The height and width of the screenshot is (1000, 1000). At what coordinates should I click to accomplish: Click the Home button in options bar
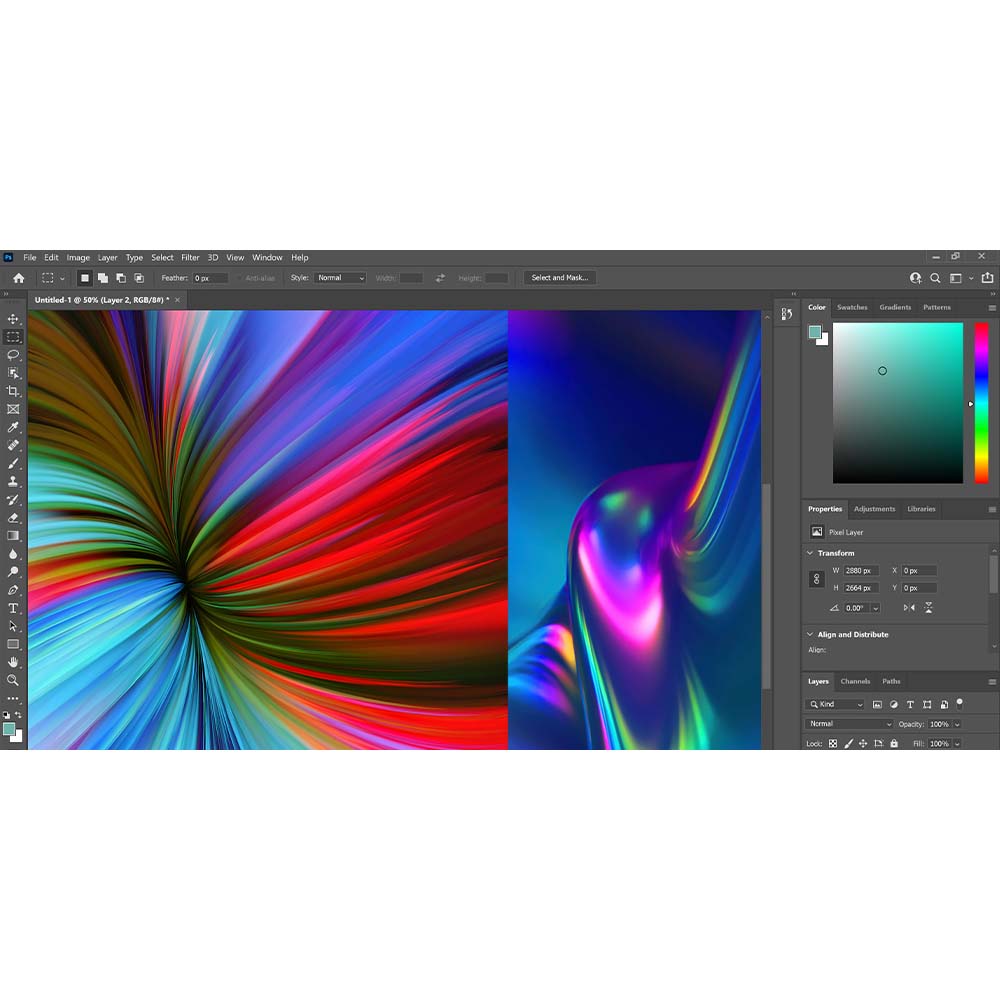pos(18,278)
